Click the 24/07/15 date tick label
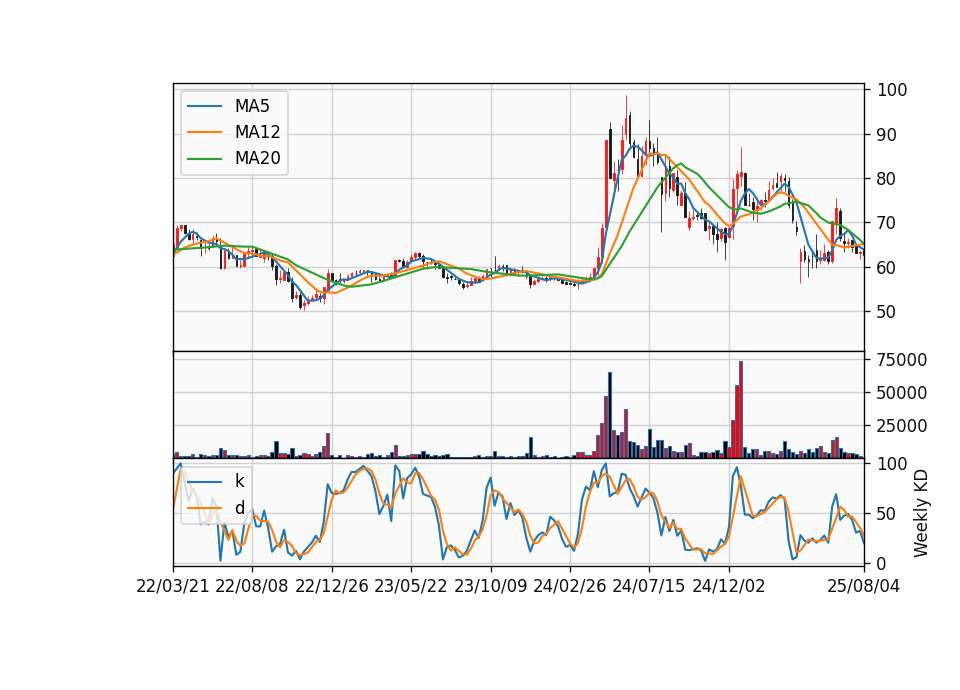The height and width of the screenshot is (690, 960). click(x=649, y=586)
